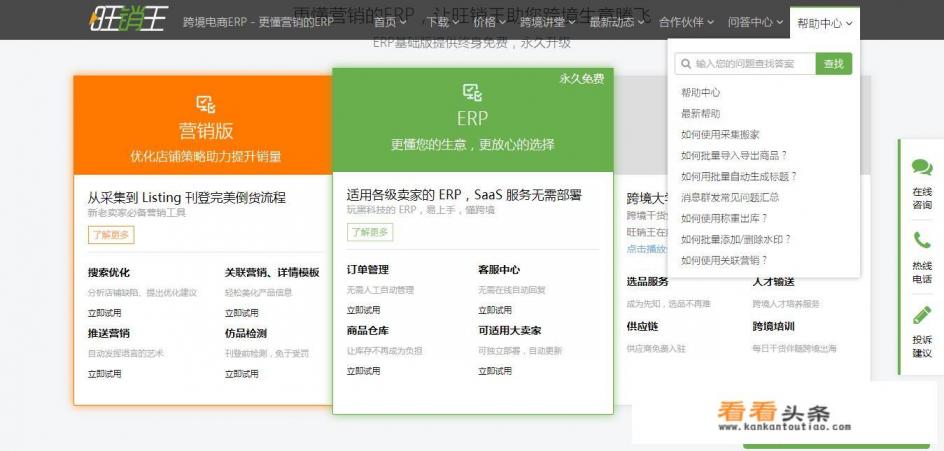This screenshot has width=944, height=451.
Task: Expand the 下载 navigation dropdown
Action: pyautogui.click(x=442, y=22)
